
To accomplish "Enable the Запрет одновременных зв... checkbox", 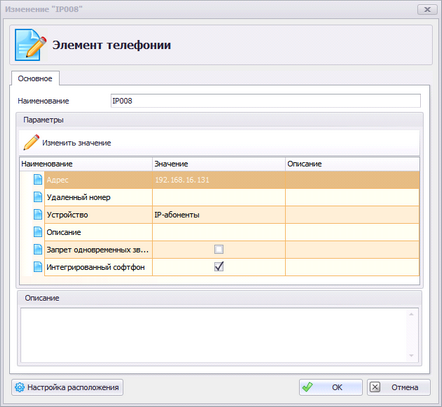I will [219, 249].
